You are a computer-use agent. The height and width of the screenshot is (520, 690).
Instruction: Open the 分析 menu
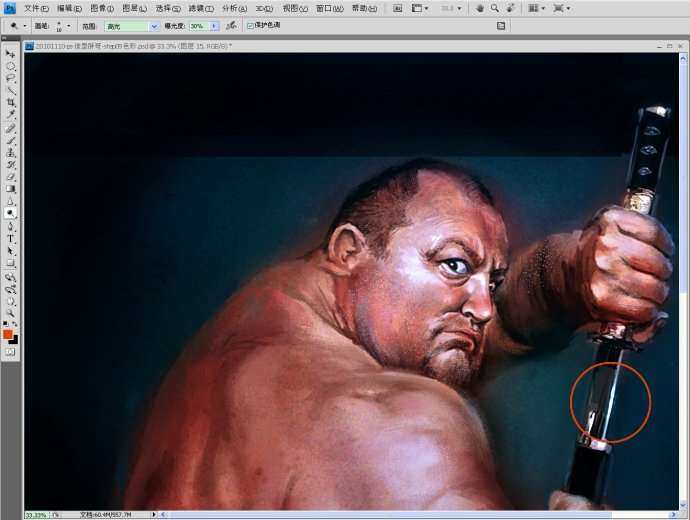tap(235, 8)
